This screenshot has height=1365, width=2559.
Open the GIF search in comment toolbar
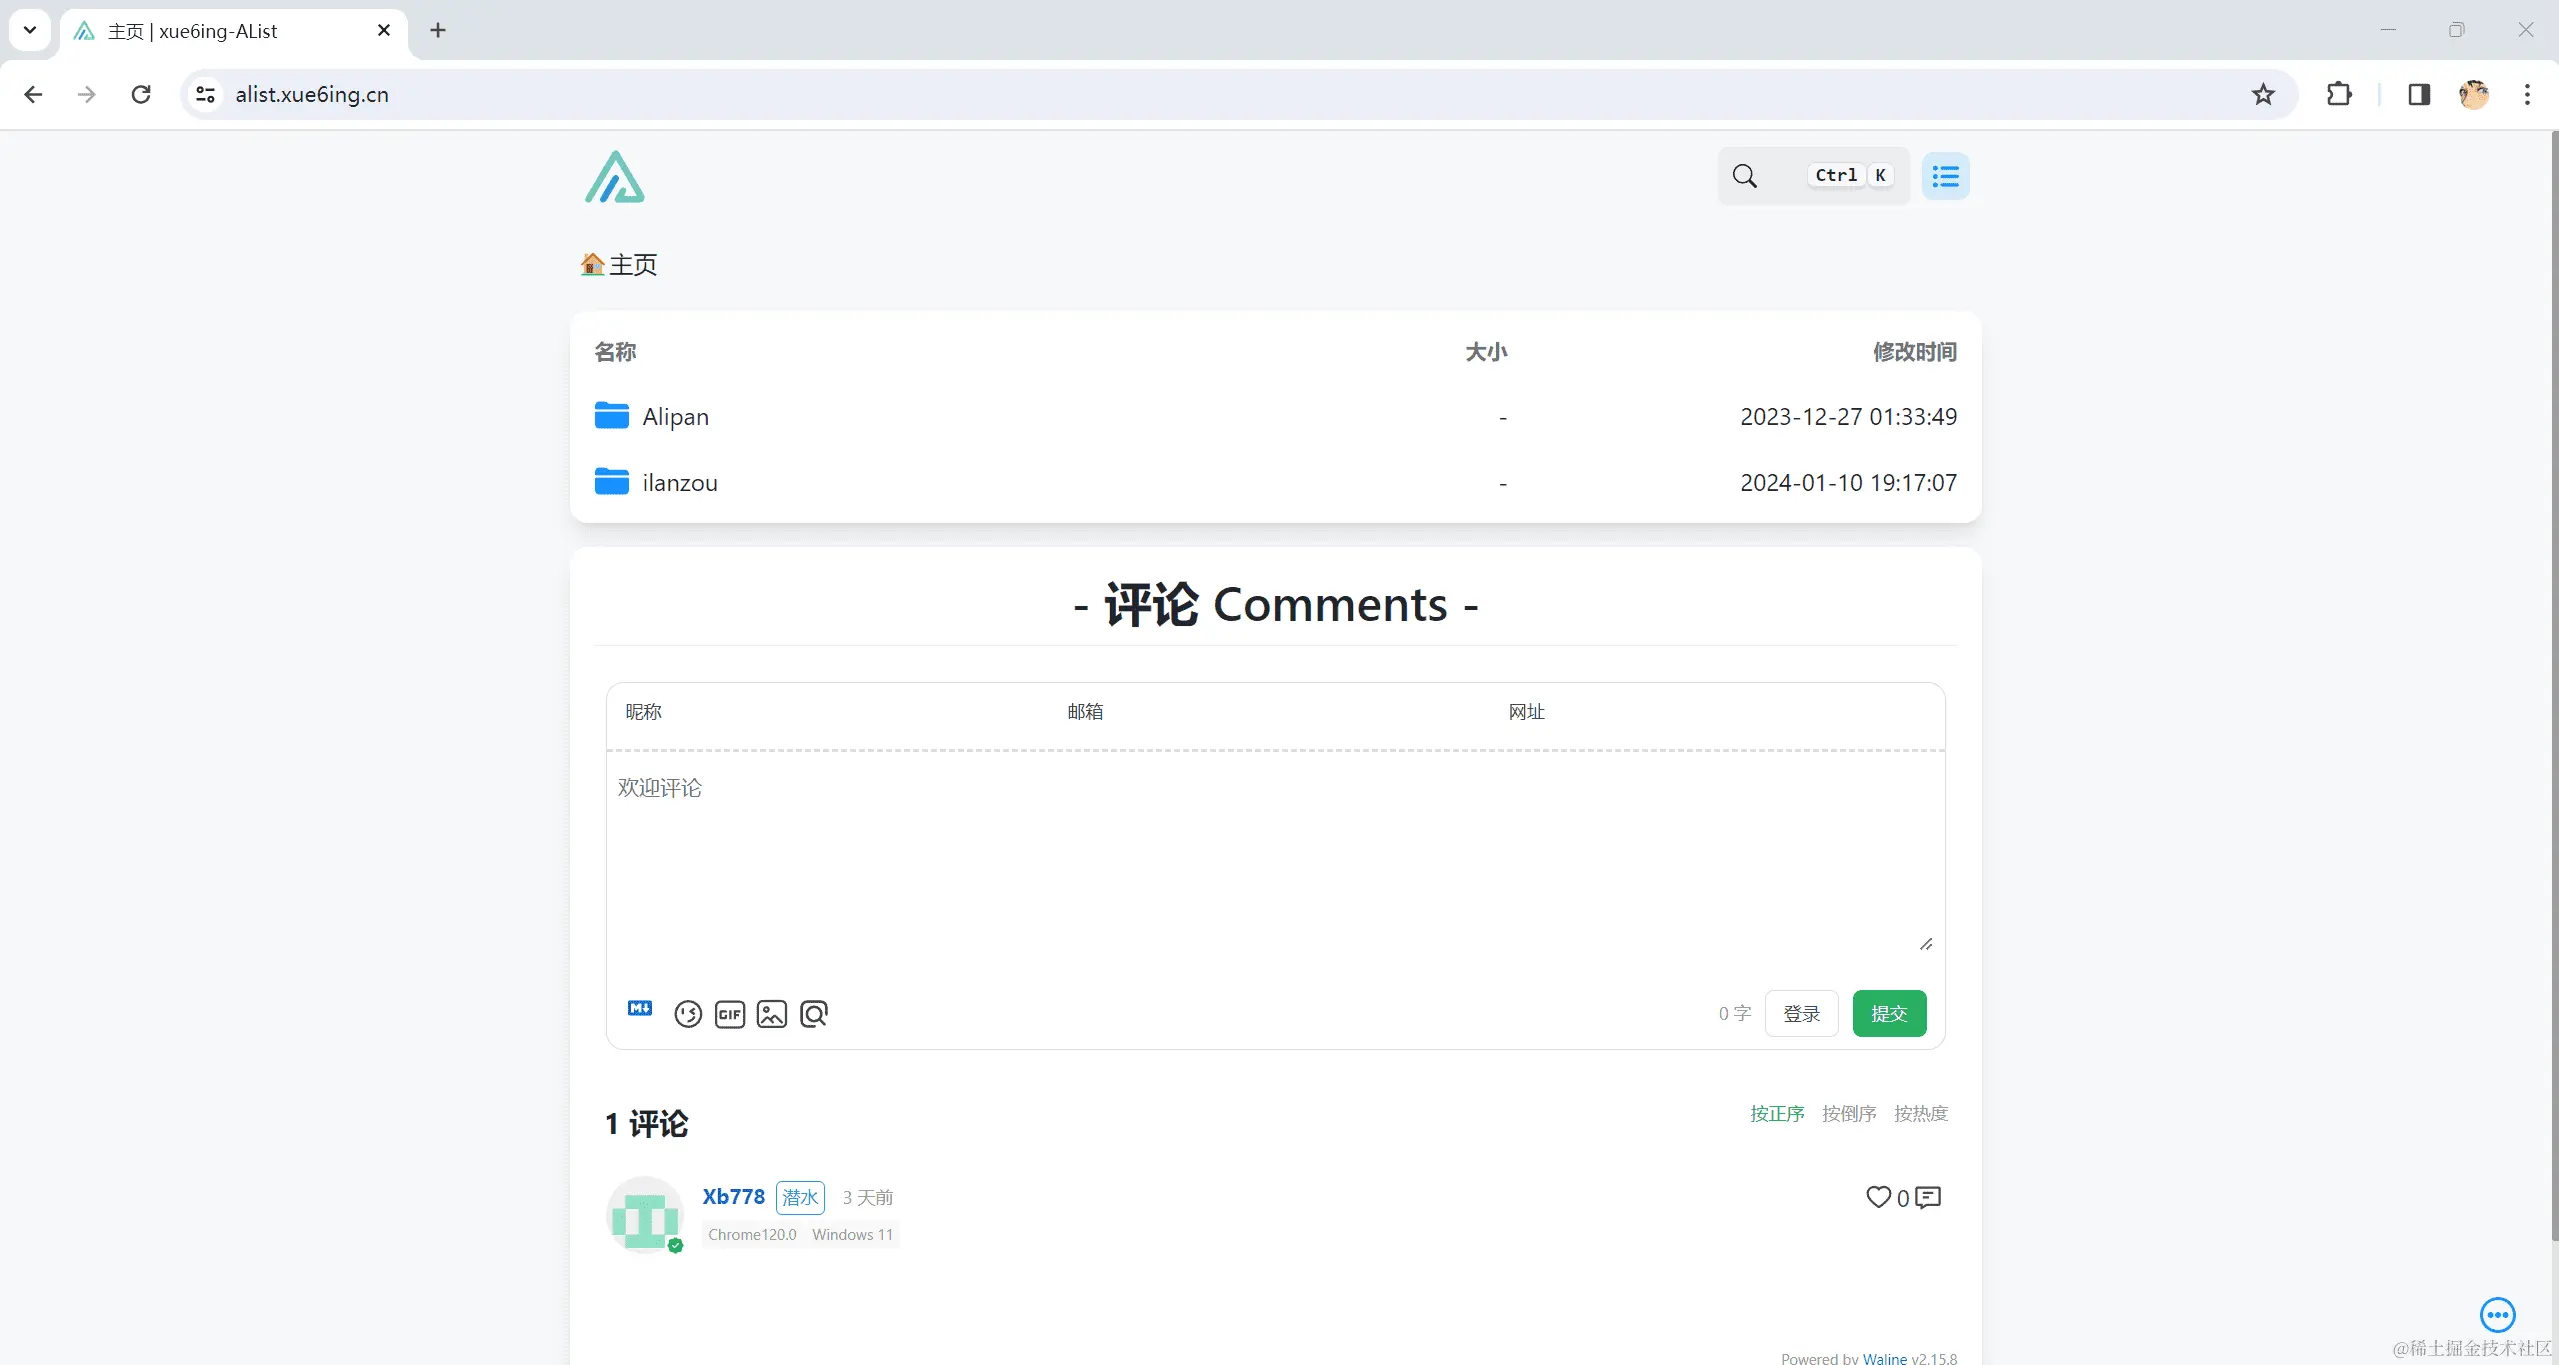[730, 1014]
